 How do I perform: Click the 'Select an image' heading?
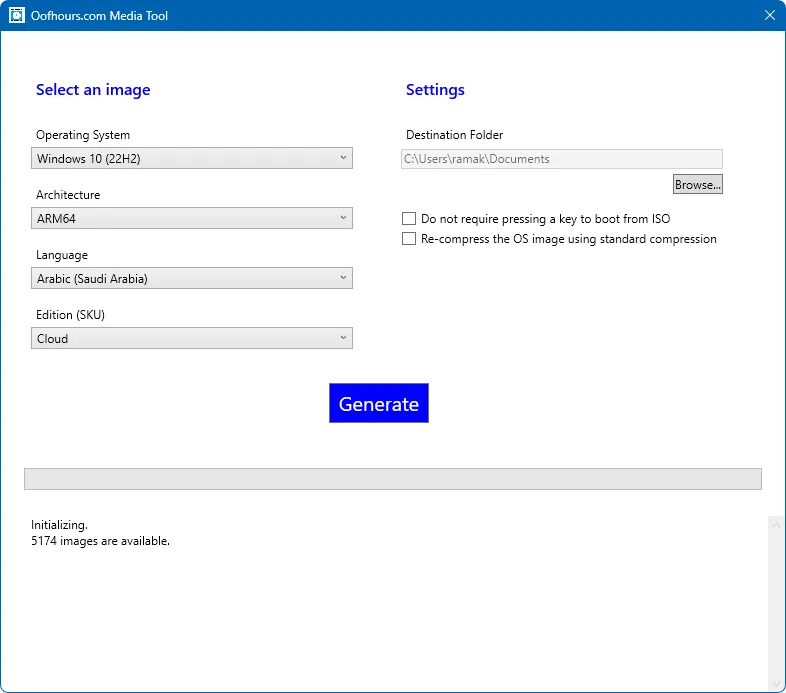pos(93,90)
